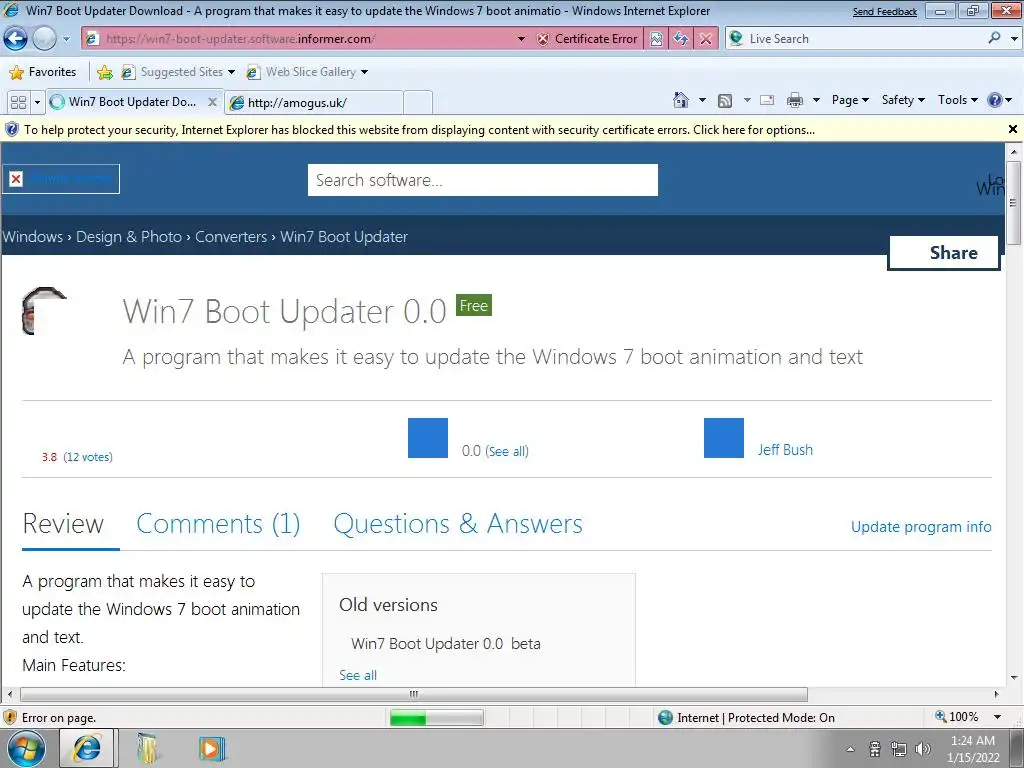The height and width of the screenshot is (768, 1024).
Task: Click the Compatibility View icon
Action: point(656,39)
